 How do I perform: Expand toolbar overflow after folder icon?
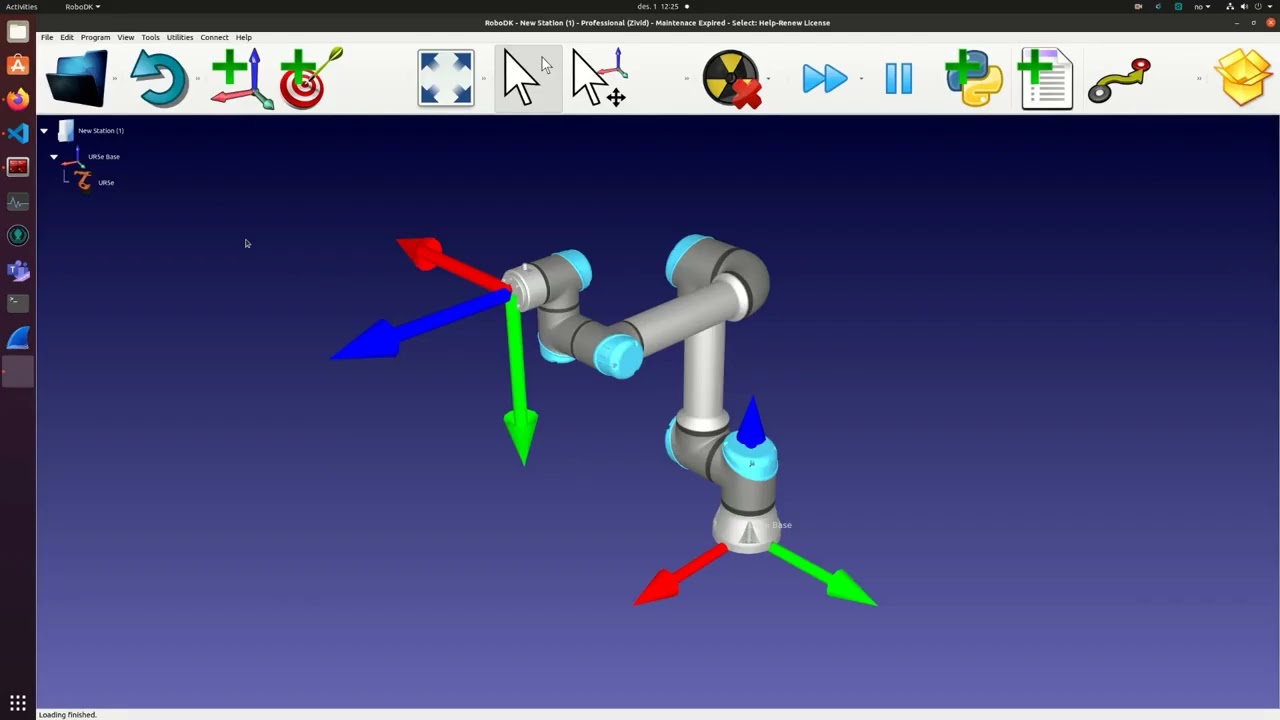[x=115, y=78]
